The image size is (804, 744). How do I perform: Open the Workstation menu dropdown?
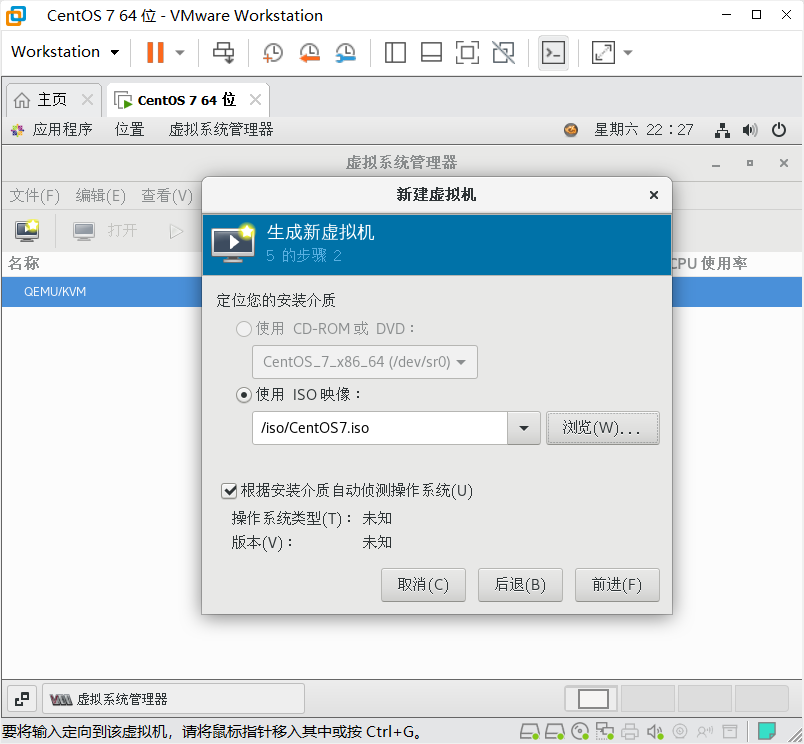click(x=65, y=52)
